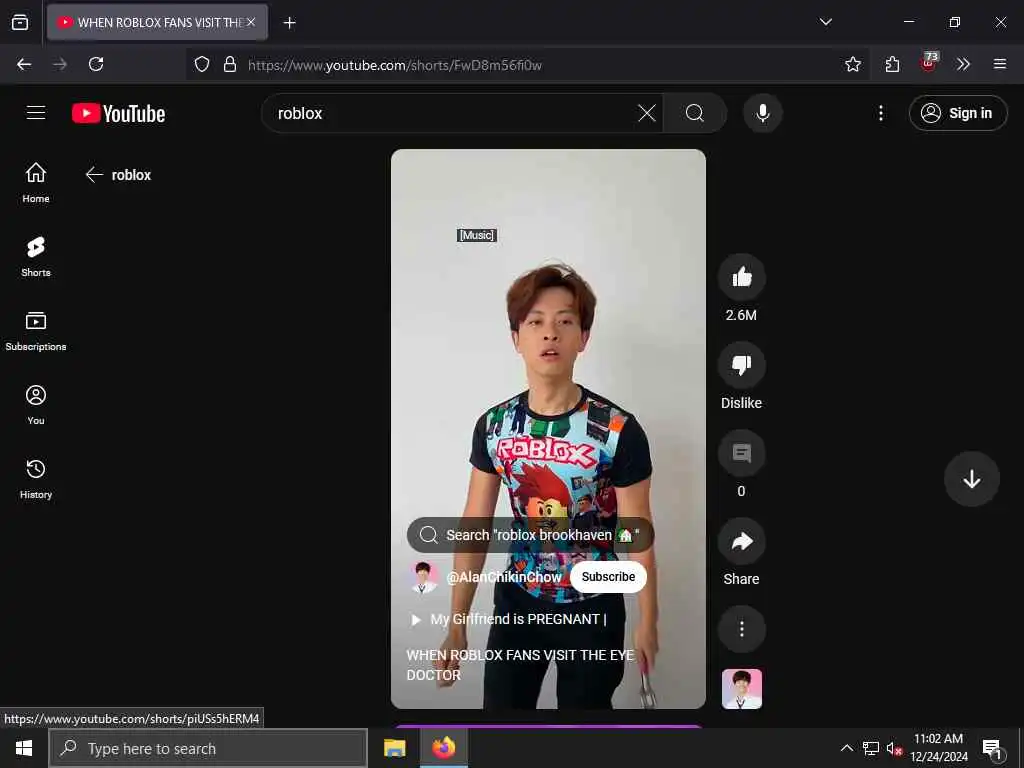Close the WHEN ROBLOX FANS tab
Screen dimensions: 1024x768
pyautogui.click(x=251, y=22)
